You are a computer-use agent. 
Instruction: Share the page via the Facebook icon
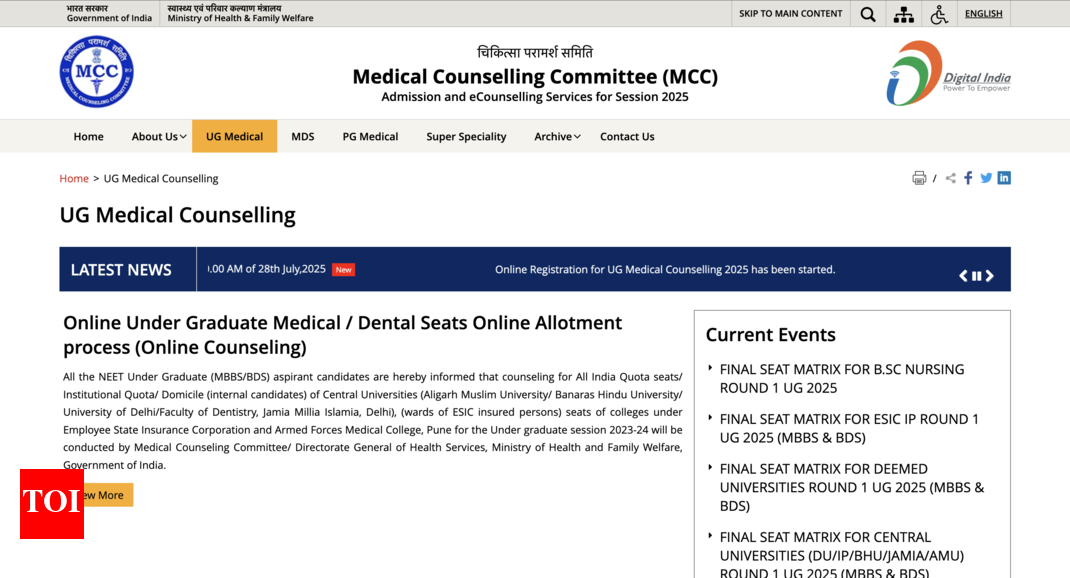[x=968, y=177]
